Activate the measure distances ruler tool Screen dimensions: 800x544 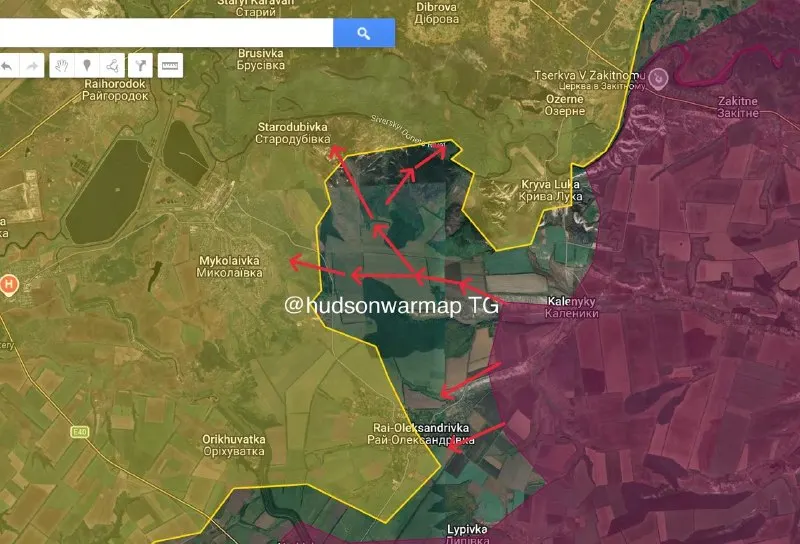[170, 66]
